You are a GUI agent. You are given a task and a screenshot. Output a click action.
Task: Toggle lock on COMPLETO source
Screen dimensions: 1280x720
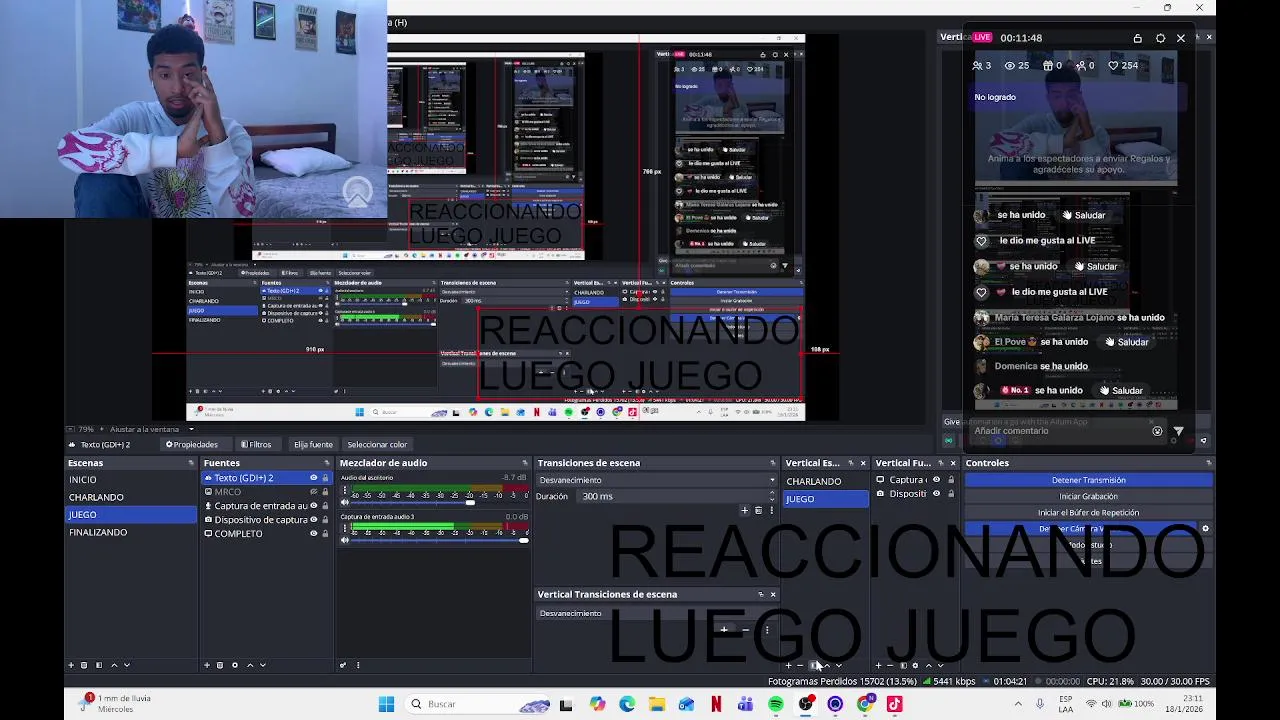(325, 534)
